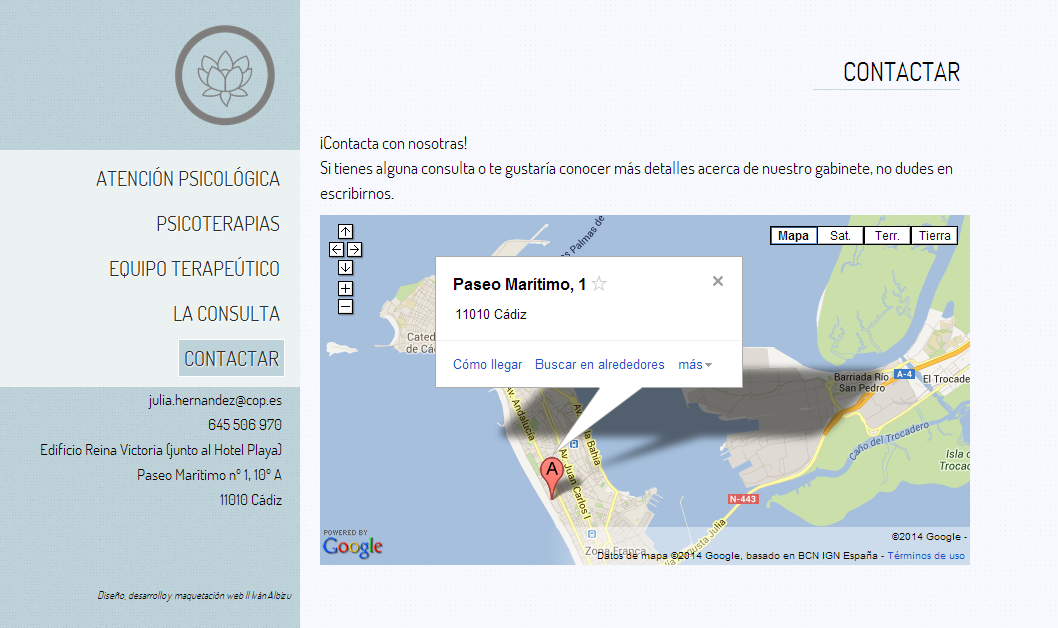
Task: Click the CONTACTAR page heading
Action: (901, 72)
